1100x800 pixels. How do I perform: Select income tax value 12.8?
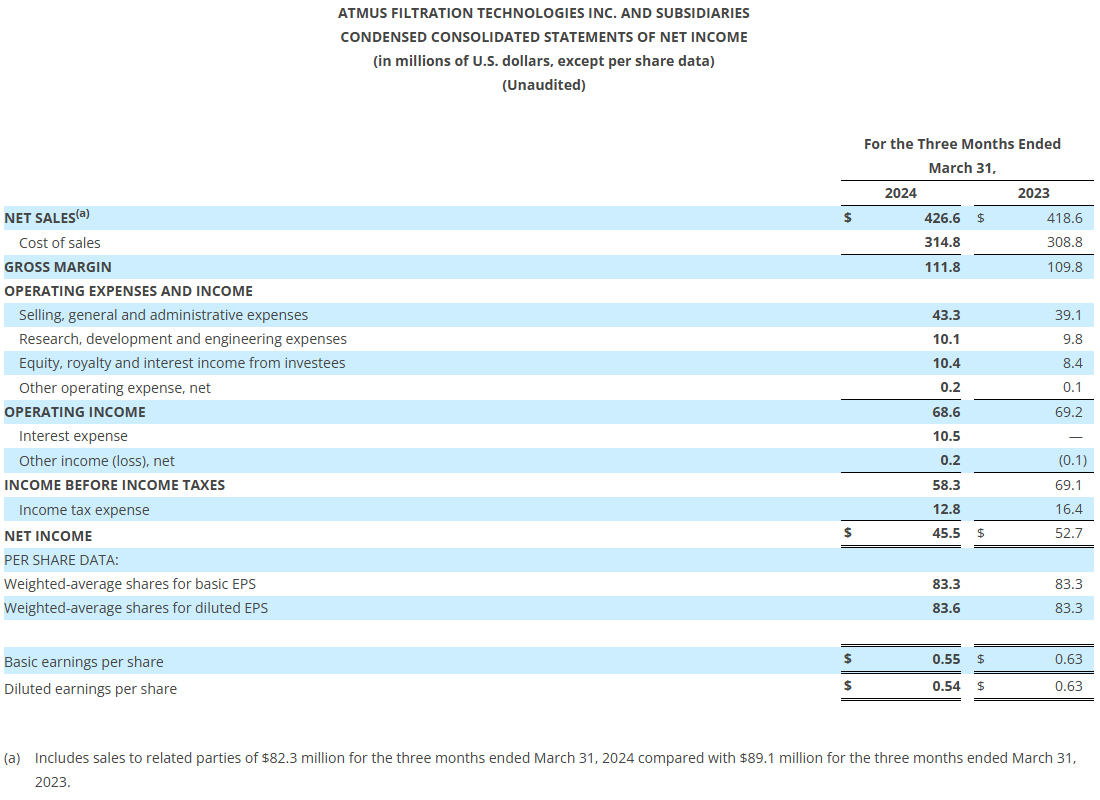946,509
